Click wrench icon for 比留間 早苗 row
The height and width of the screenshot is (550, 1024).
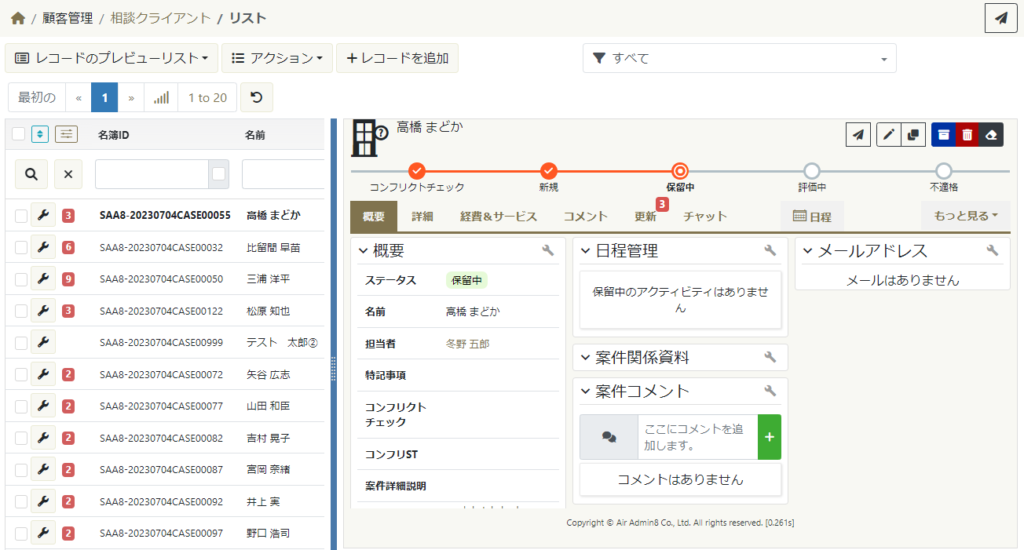43,247
